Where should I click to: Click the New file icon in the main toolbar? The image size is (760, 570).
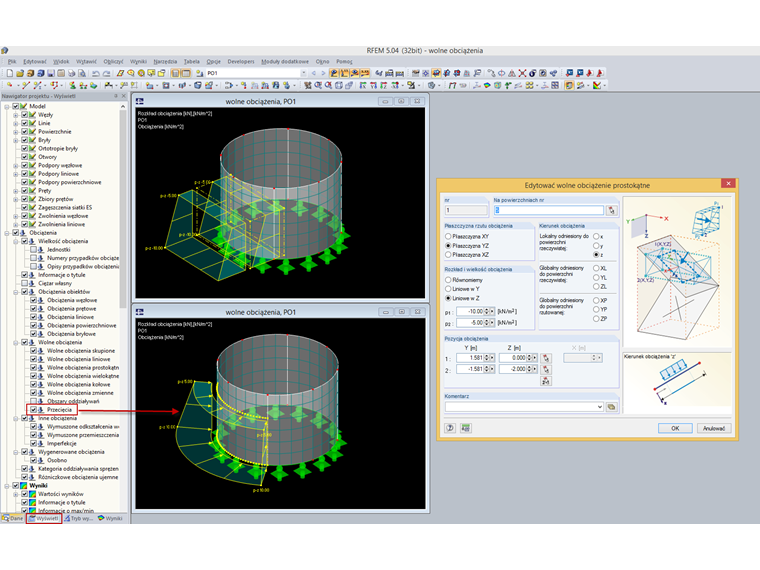pyautogui.click(x=8, y=73)
